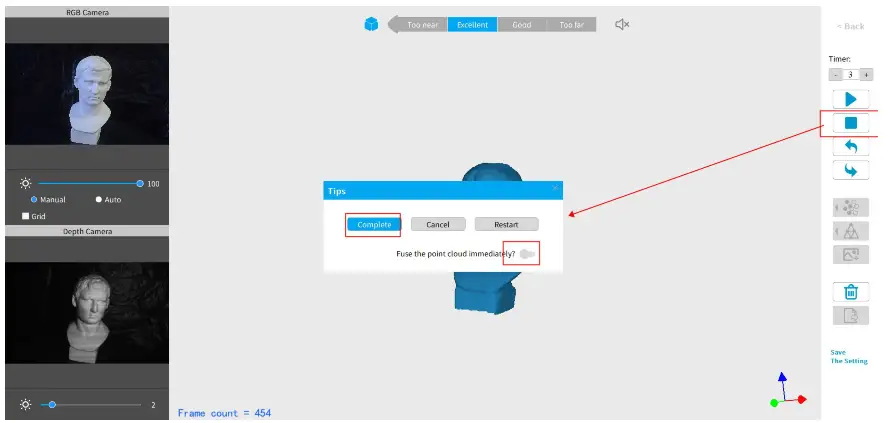Click the export file icon
Image resolution: width=890 pixels, height=423 pixels.
[850, 316]
